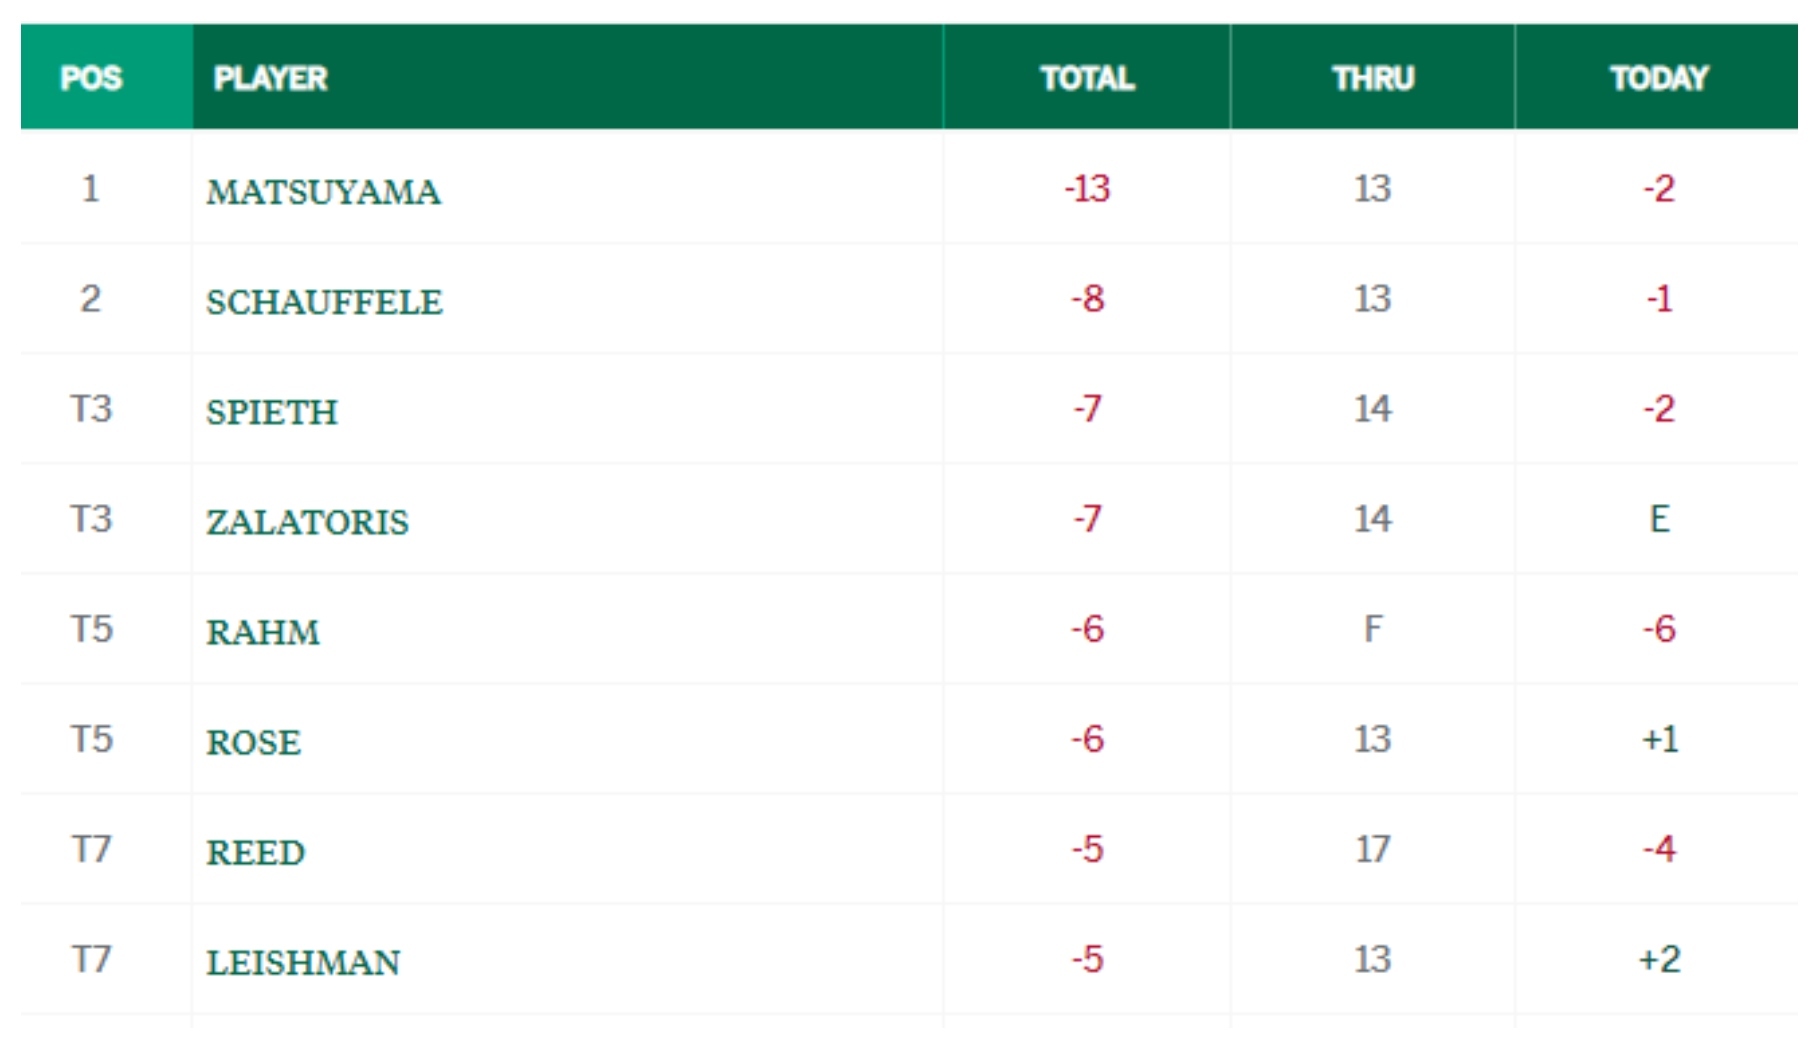1820x1050 pixels.
Task: Click on ZALATORIS name
Action: [x=307, y=521]
